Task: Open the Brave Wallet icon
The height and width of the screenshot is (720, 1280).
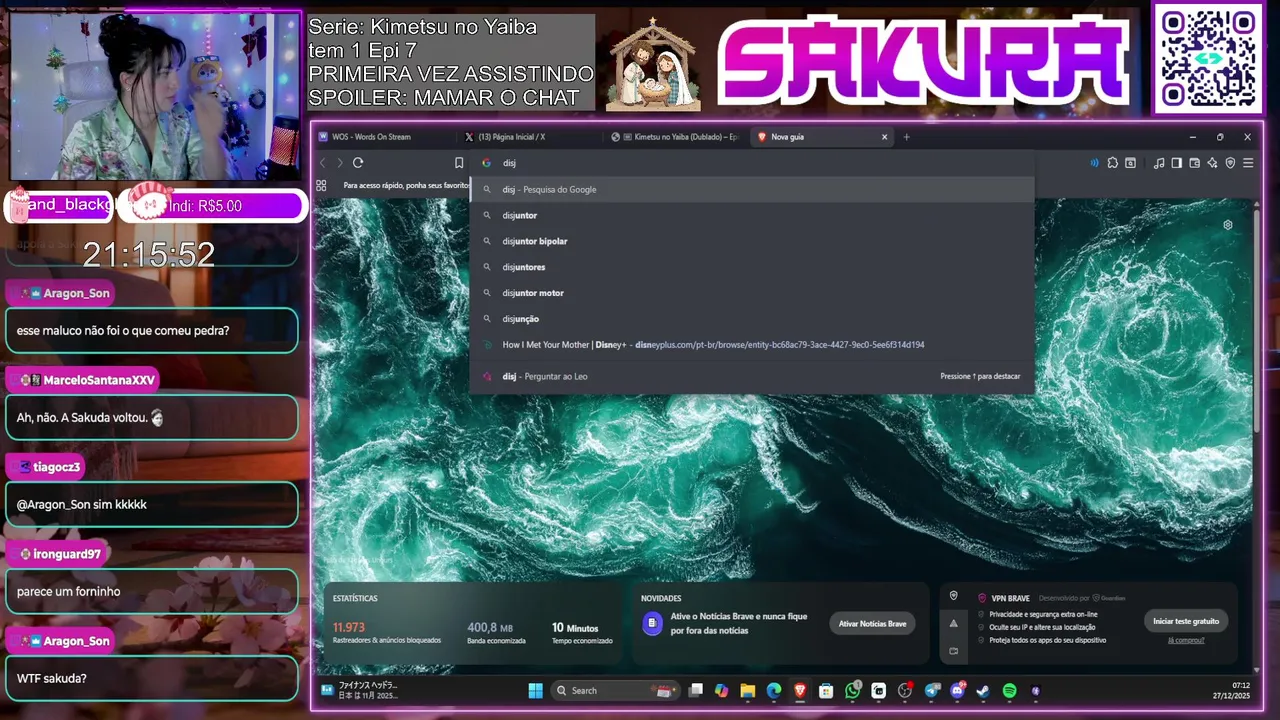Action: (1195, 163)
